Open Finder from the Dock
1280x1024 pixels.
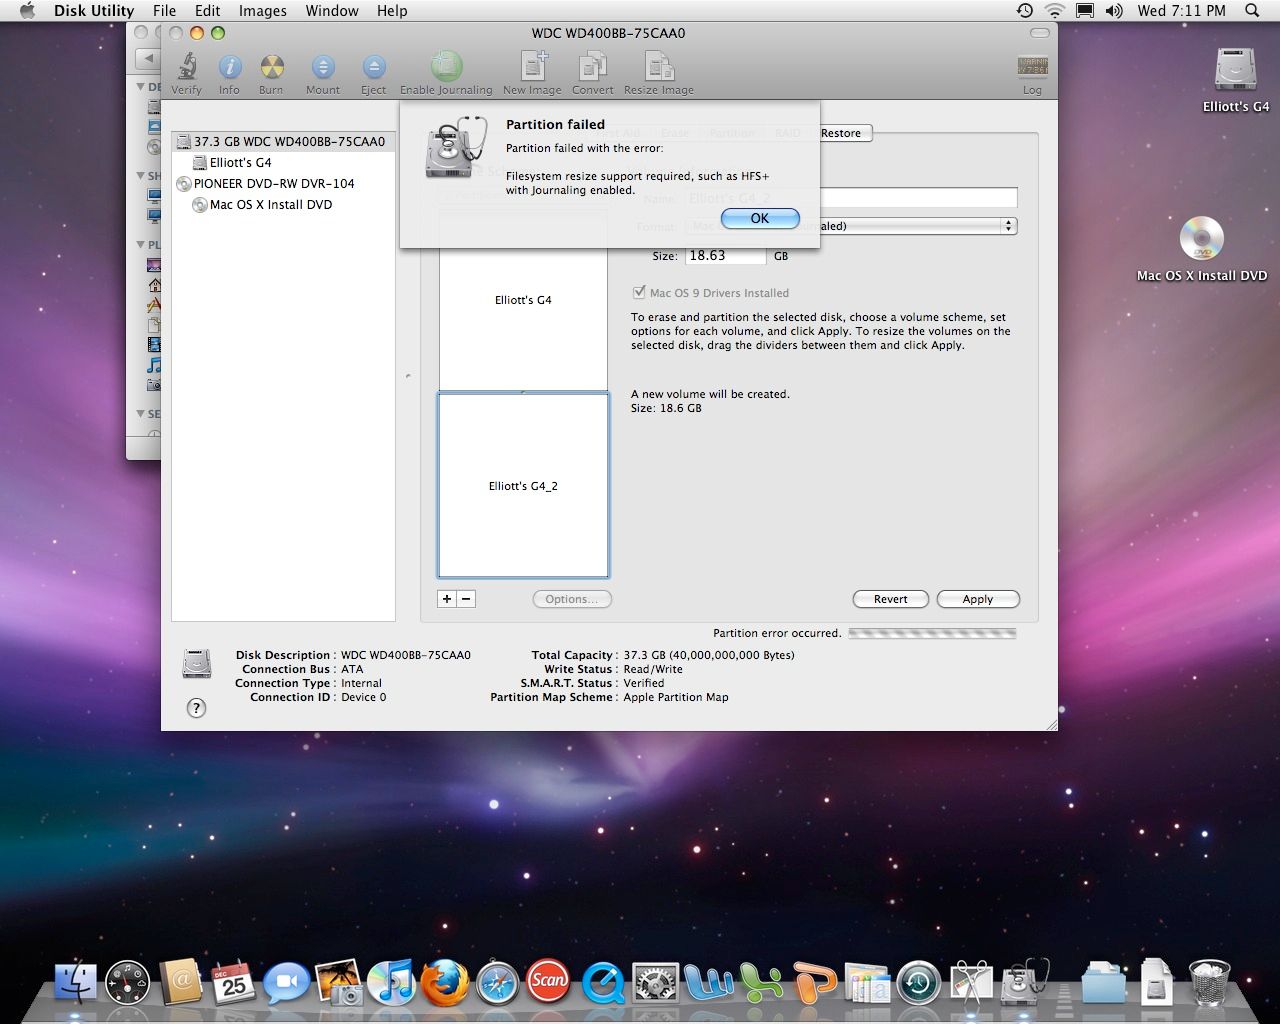pyautogui.click(x=76, y=983)
